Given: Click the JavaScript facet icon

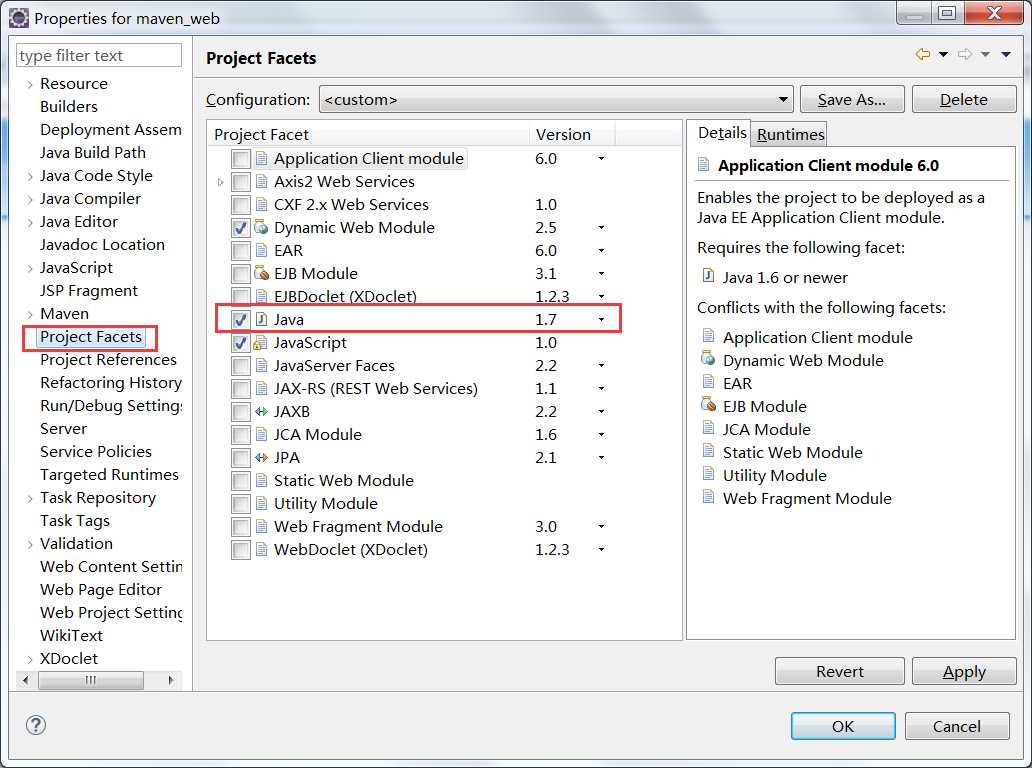Looking at the screenshot, I should (x=261, y=343).
